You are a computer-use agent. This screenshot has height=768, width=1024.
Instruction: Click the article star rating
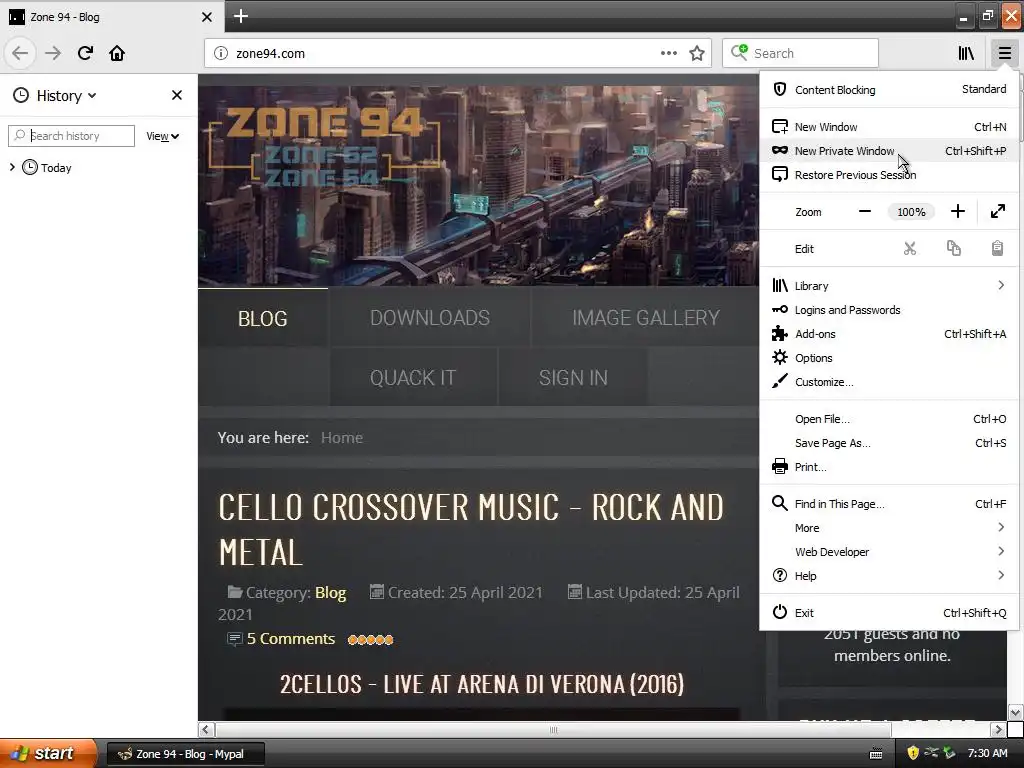click(370, 639)
